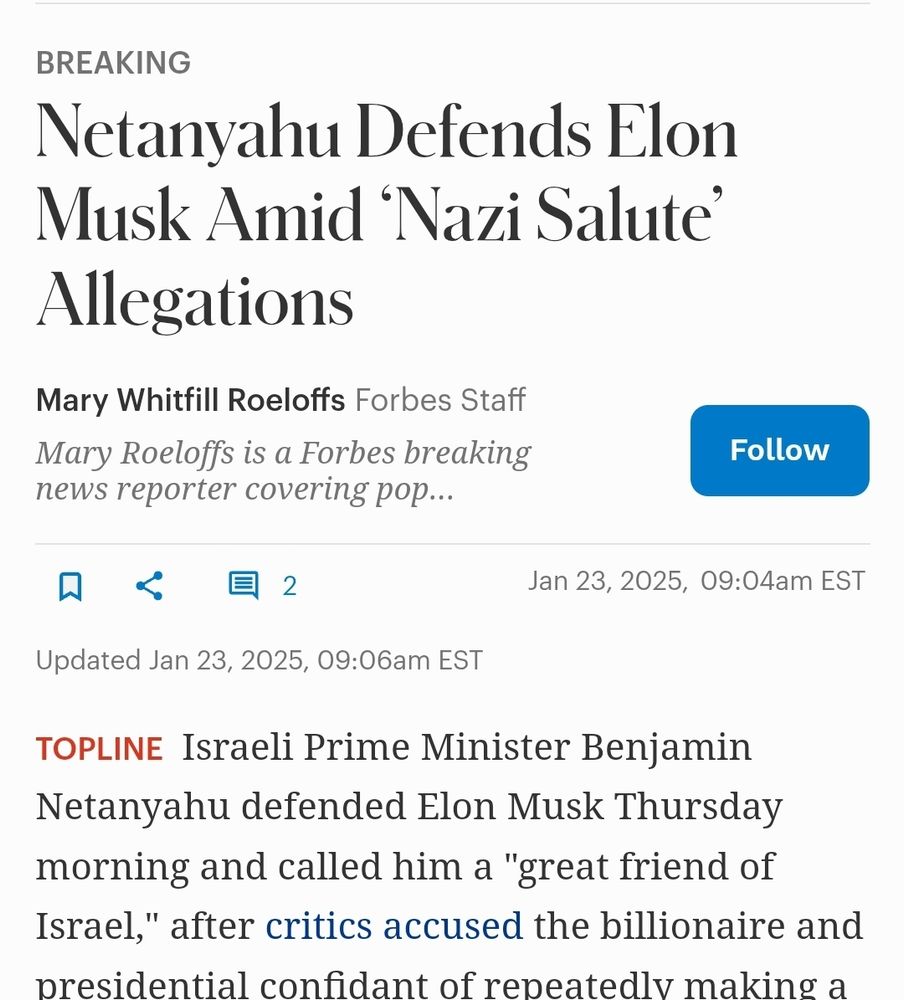This screenshot has width=904, height=1000.
Task: Click 'Israeli Prime Minister Benjamin' text
Action: (466, 747)
